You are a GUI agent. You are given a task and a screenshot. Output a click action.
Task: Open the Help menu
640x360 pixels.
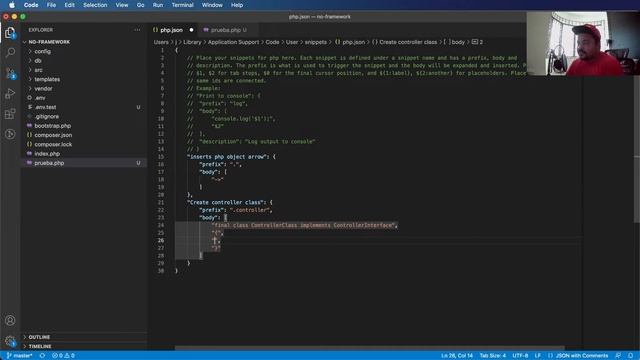click(x=237, y=5)
